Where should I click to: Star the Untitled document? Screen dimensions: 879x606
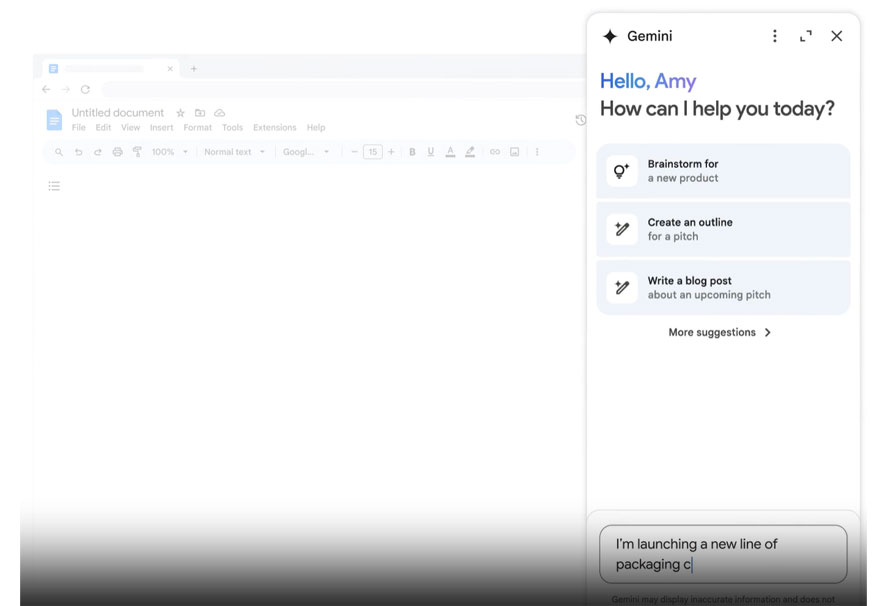pos(181,113)
